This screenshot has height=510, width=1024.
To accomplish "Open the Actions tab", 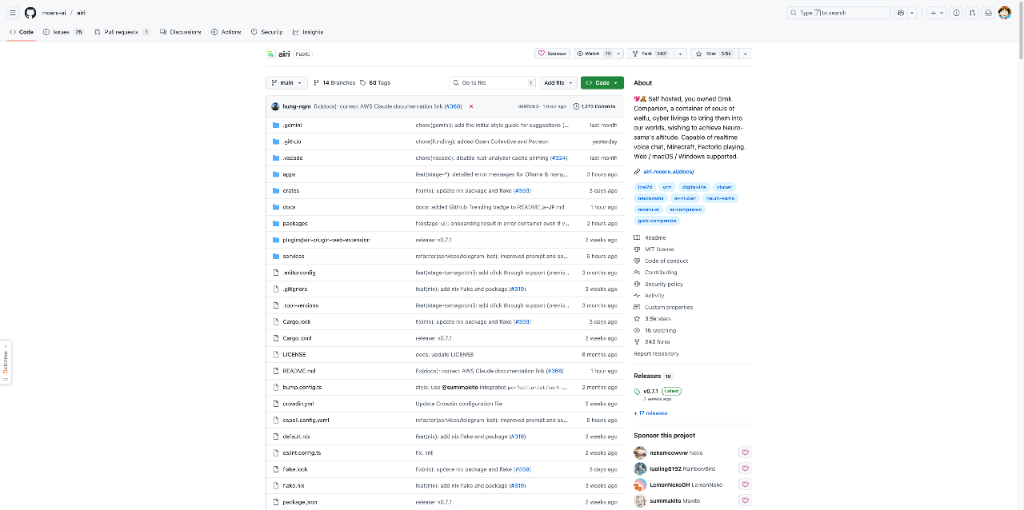I will coord(226,32).
